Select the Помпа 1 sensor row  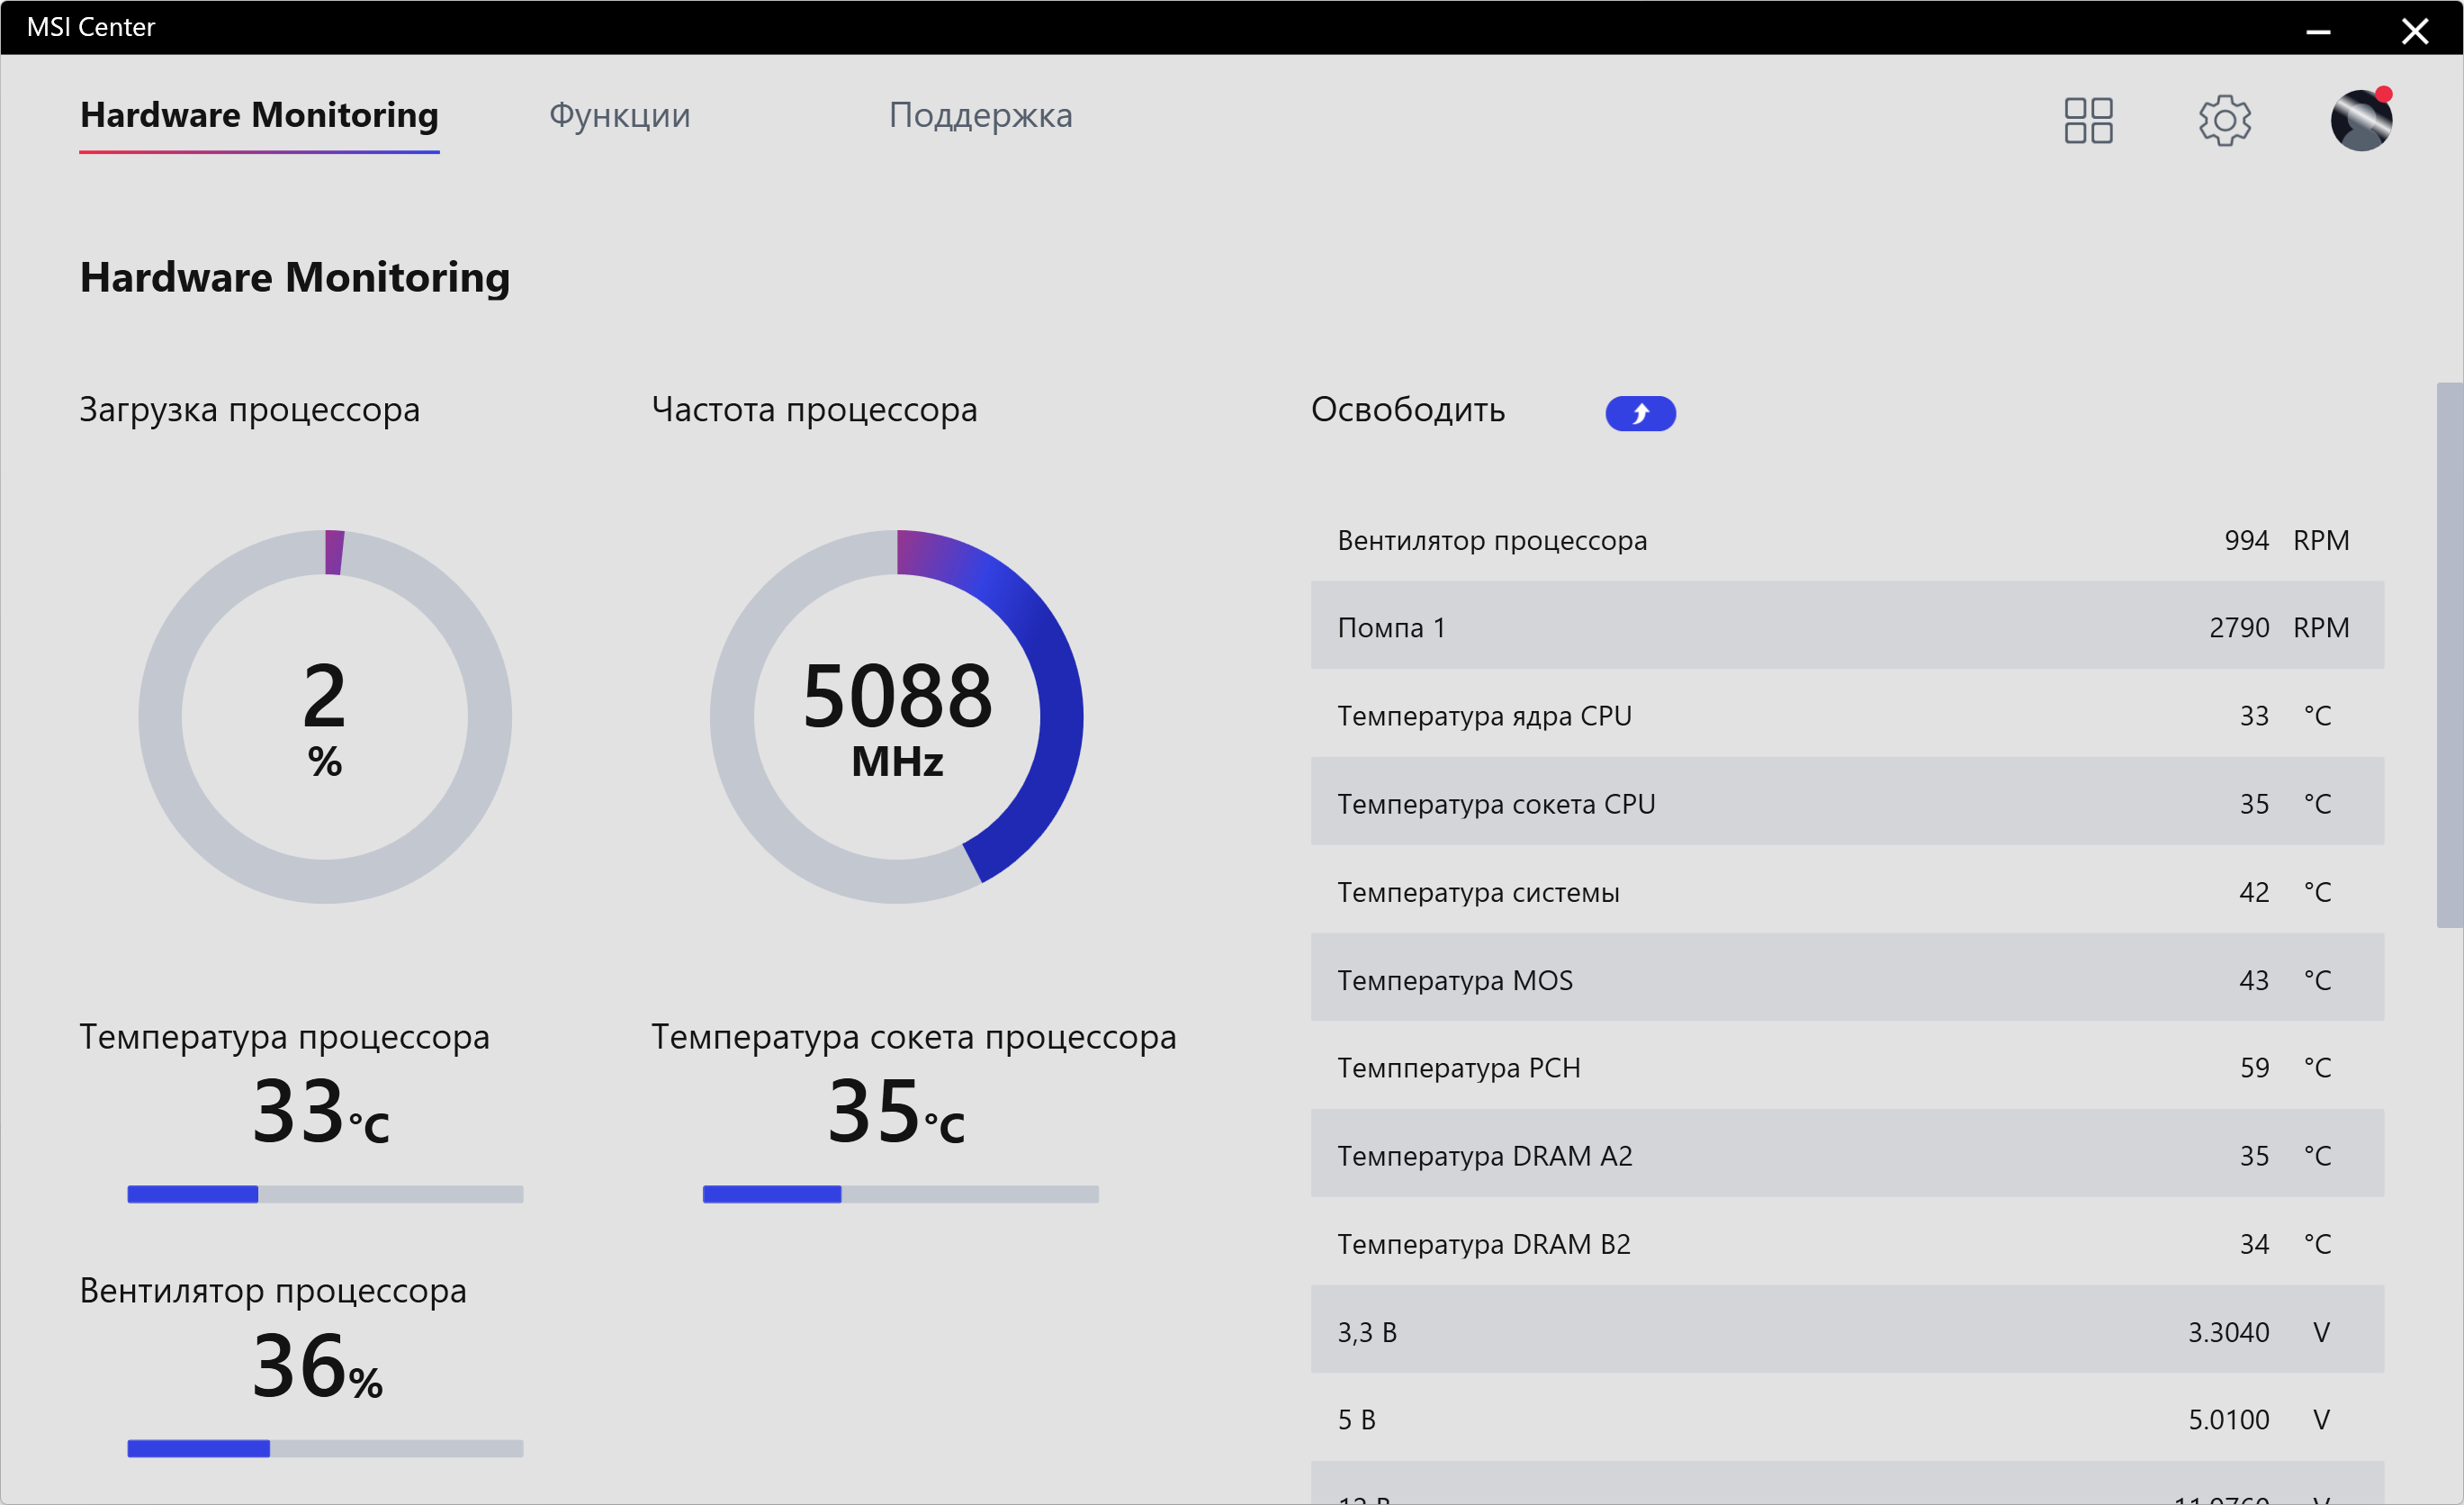(x=1846, y=626)
